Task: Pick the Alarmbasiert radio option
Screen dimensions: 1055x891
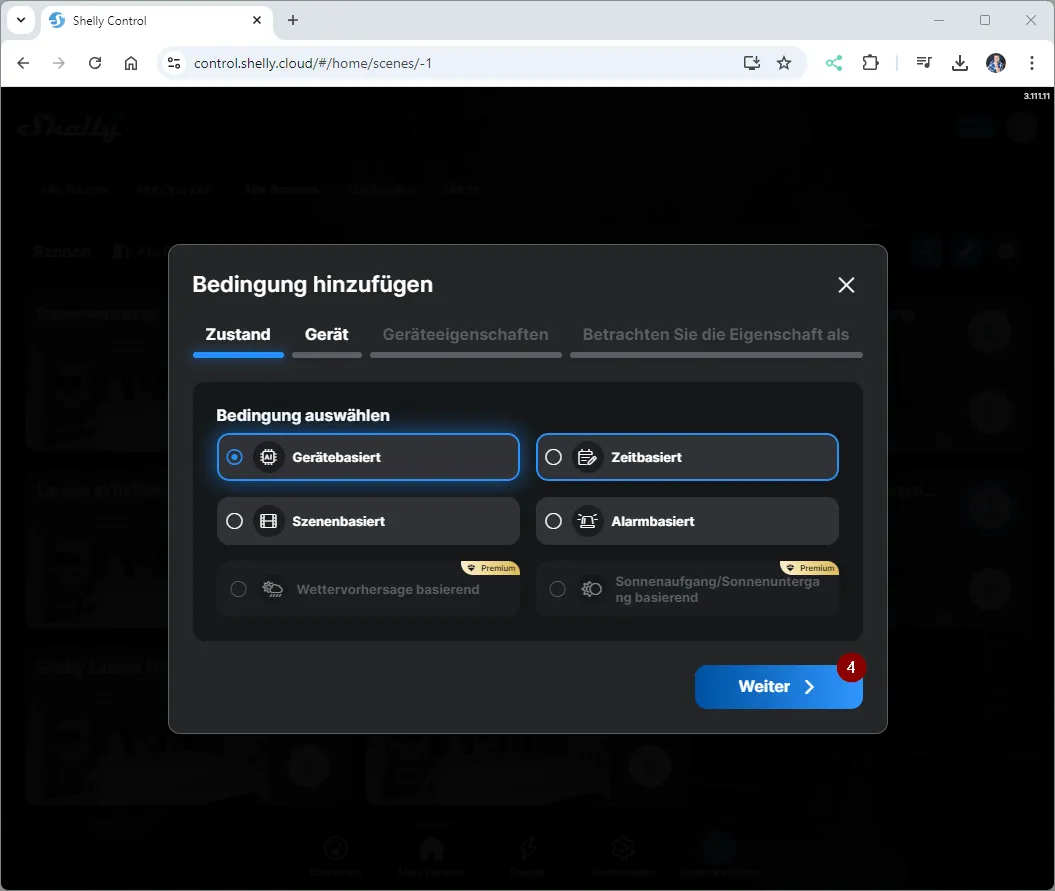Action: pyautogui.click(x=554, y=521)
